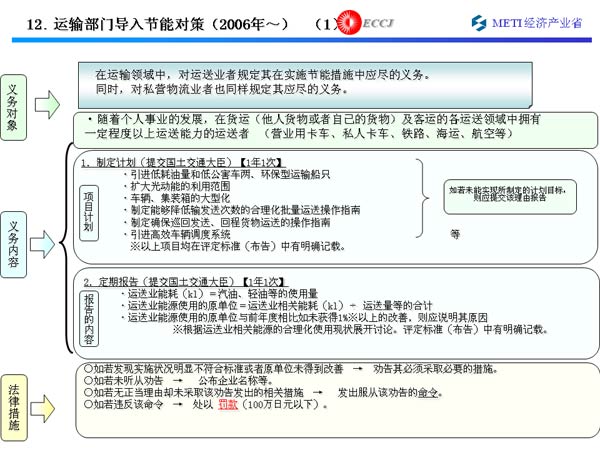This screenshot has height=450, width=600.
Task: Click the line 在运输领域中，对运送业者规定
Action: 262,75
